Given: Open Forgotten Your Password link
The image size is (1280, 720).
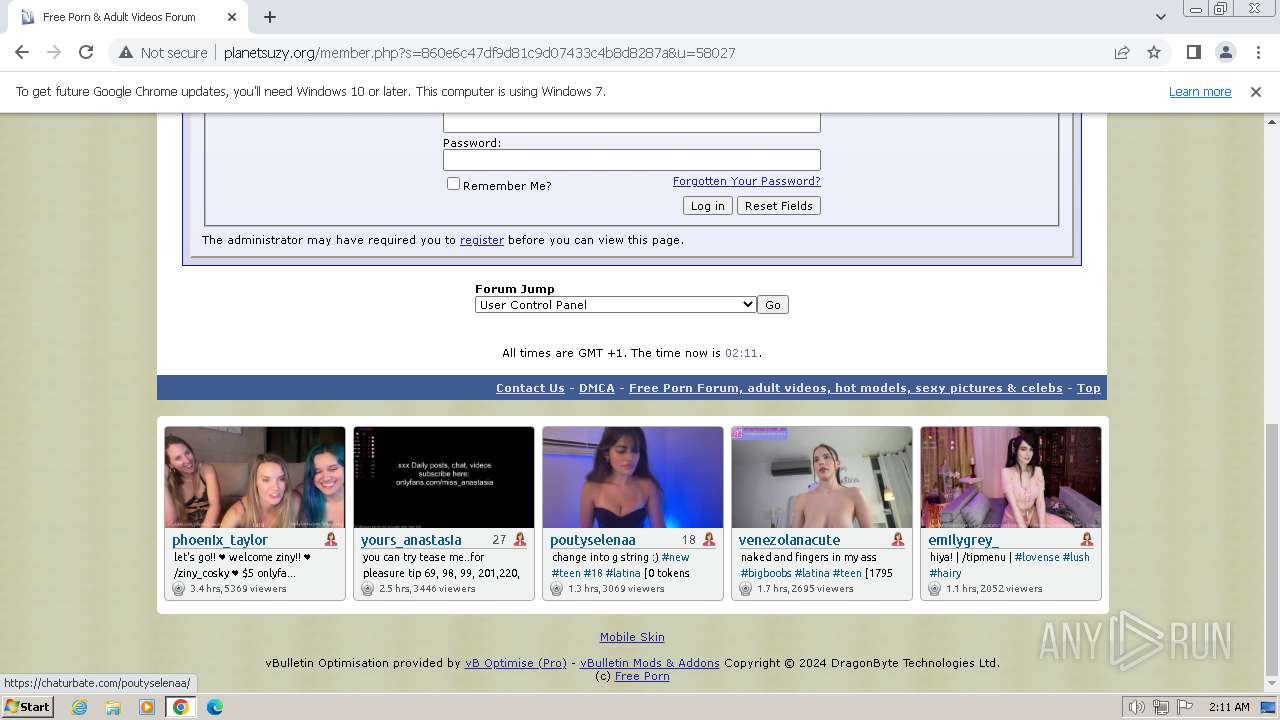Looking at the screenshot, I should pos(746,181).
